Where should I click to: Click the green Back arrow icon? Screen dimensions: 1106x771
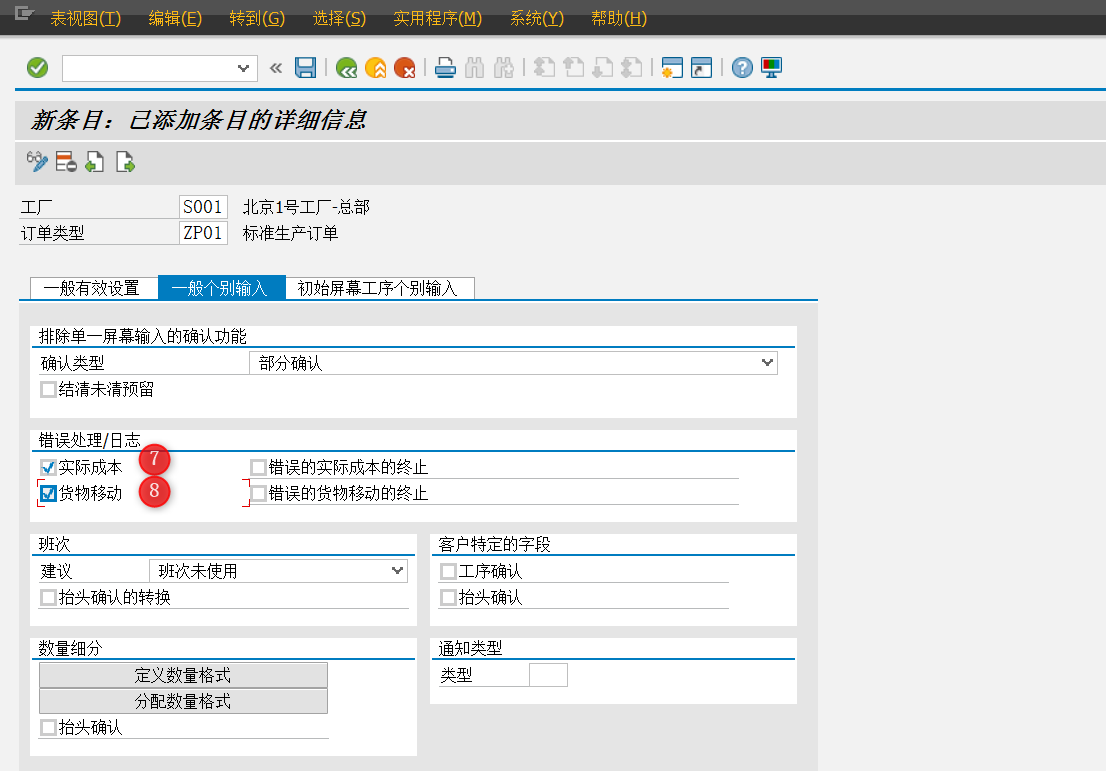coord(346,68)
